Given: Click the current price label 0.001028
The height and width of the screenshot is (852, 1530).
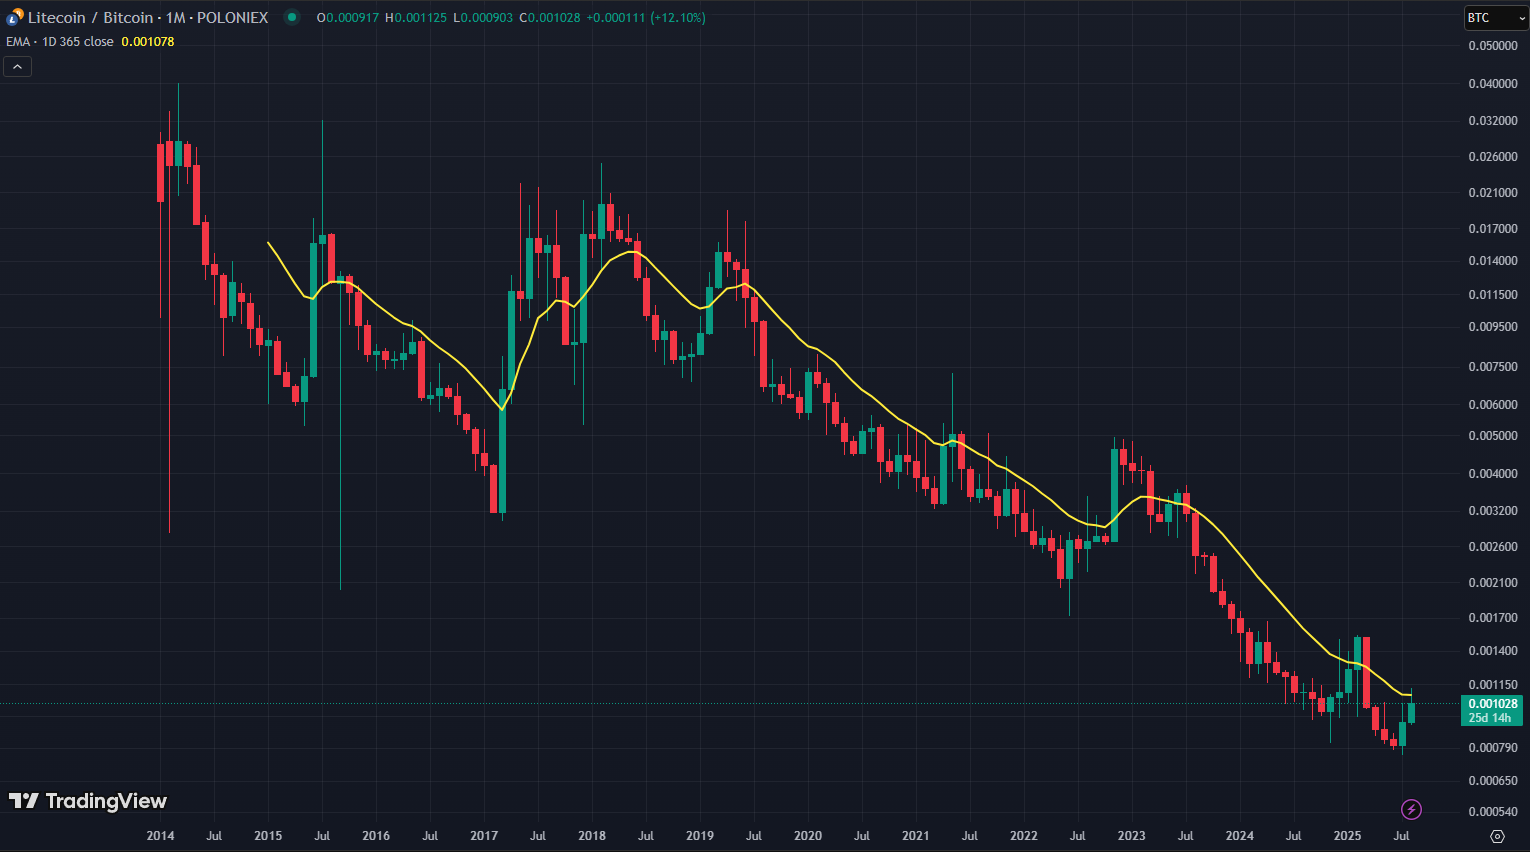Looking at the screenshot, I should [x=1493, y=704].
